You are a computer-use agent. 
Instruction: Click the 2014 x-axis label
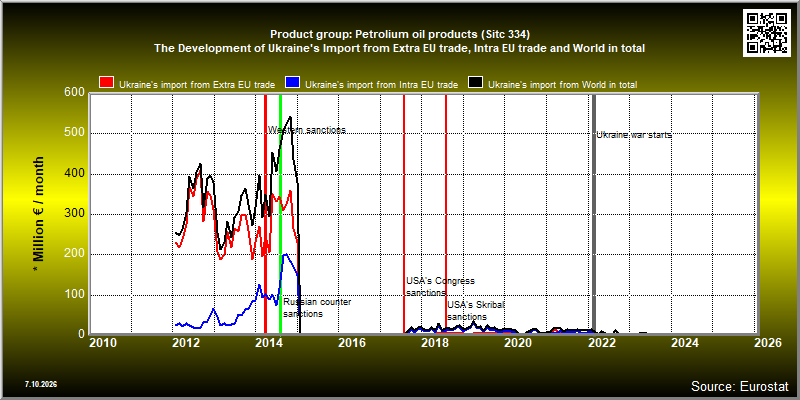(x=269, y=343)
